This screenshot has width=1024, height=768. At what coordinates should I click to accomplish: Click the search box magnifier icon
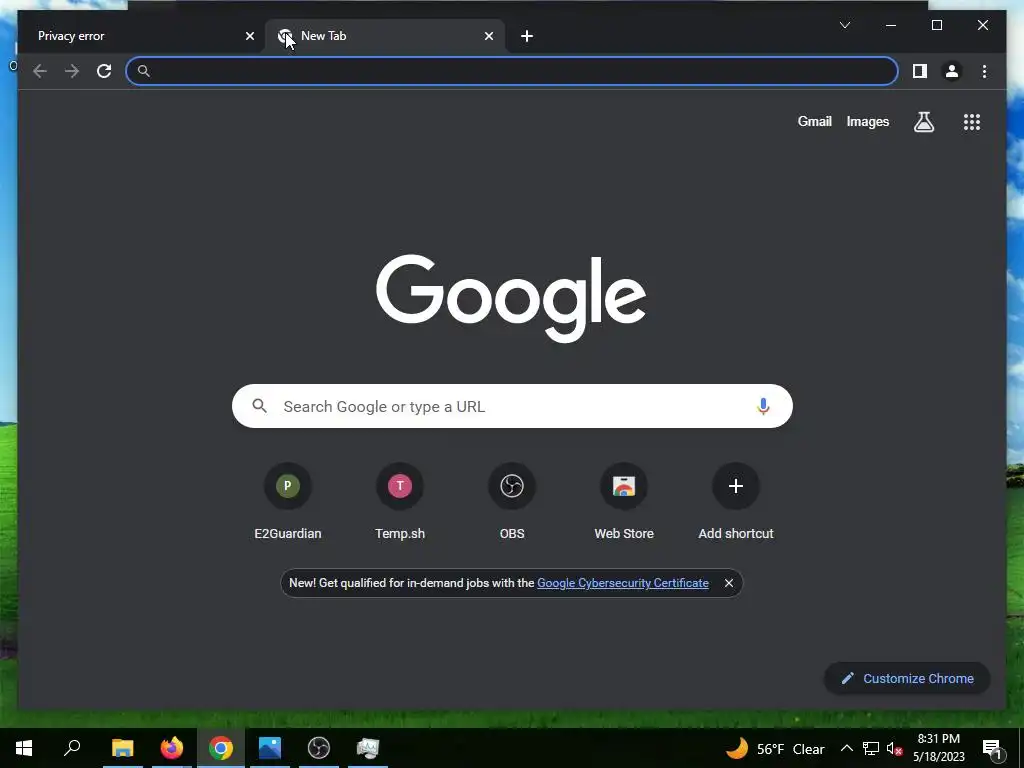pos(259,406)
